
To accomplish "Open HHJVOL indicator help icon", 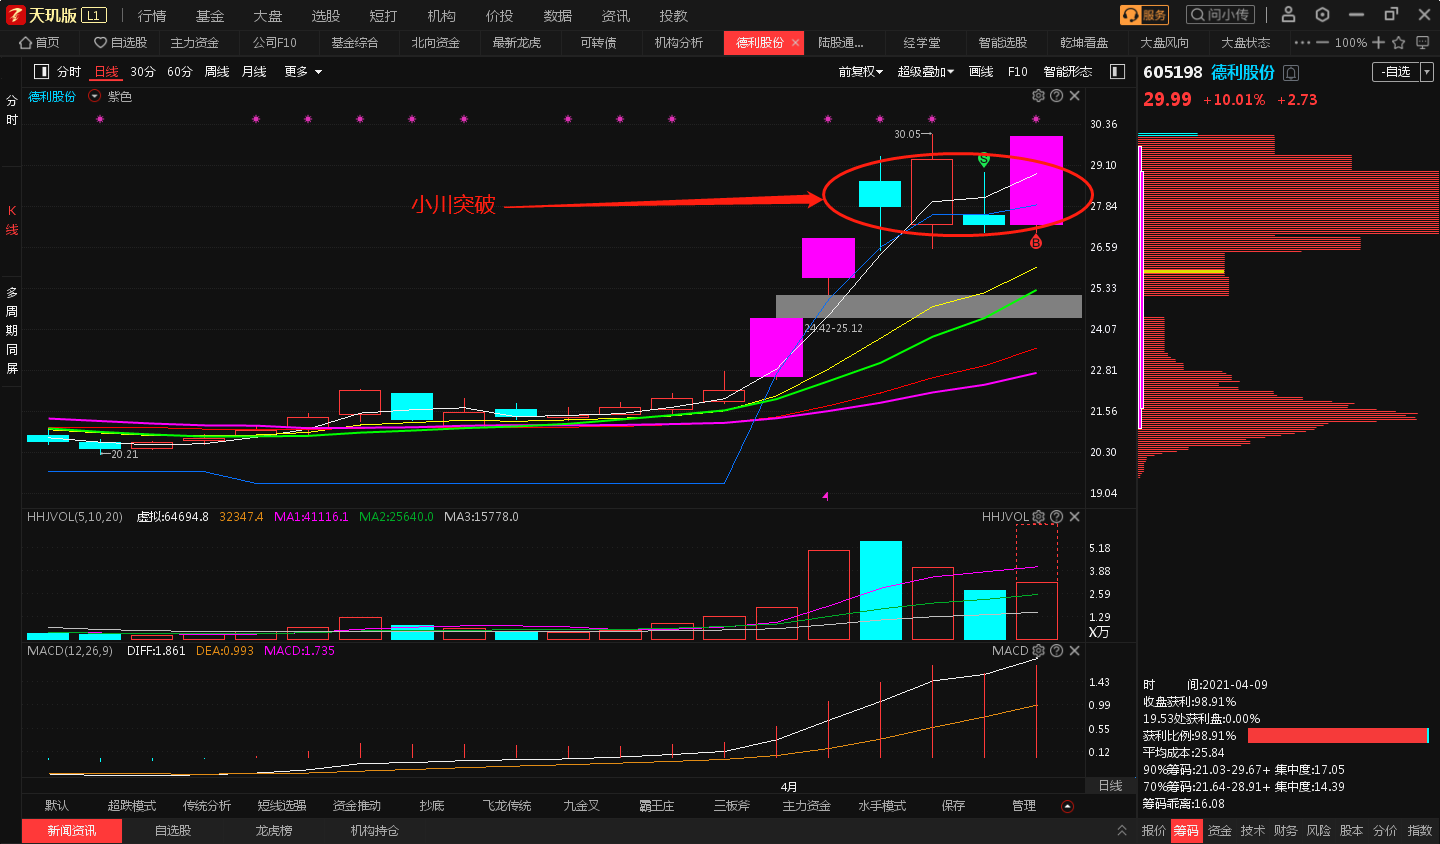I will click(x=1056, y=517).
